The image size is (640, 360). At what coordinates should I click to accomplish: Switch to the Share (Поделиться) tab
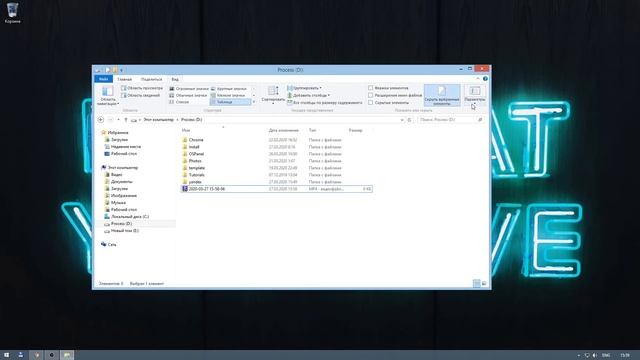click(x=151, y=79)
